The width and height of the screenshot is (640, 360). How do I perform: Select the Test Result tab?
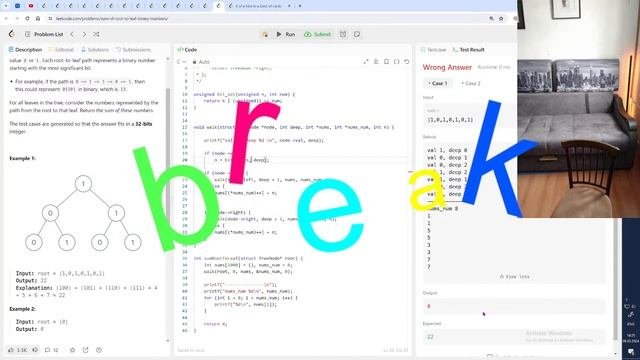click(x=468, y=49)
